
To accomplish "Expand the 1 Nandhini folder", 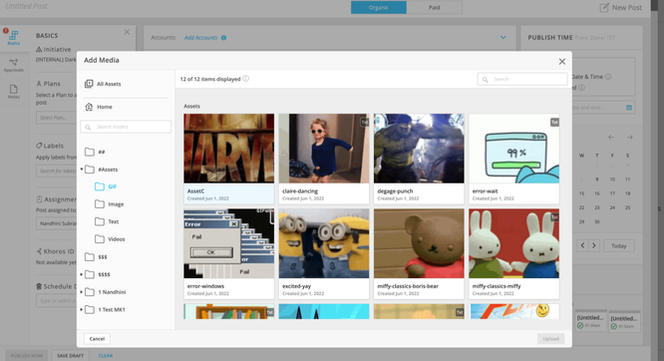I will click(81, 292).
